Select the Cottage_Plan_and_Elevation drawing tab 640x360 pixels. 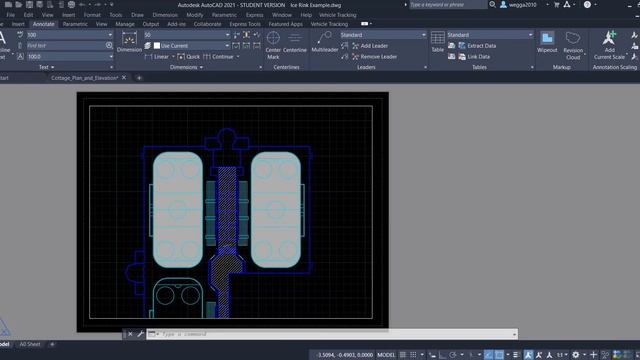point(84,78)
